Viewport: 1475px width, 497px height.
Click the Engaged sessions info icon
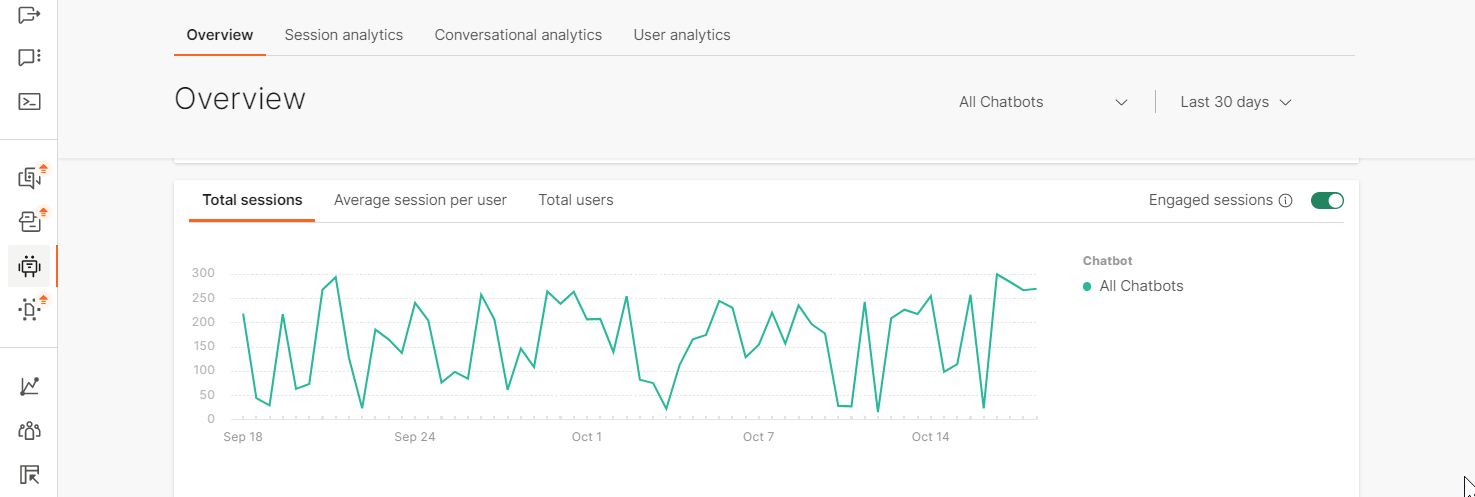coord(1285,200)
